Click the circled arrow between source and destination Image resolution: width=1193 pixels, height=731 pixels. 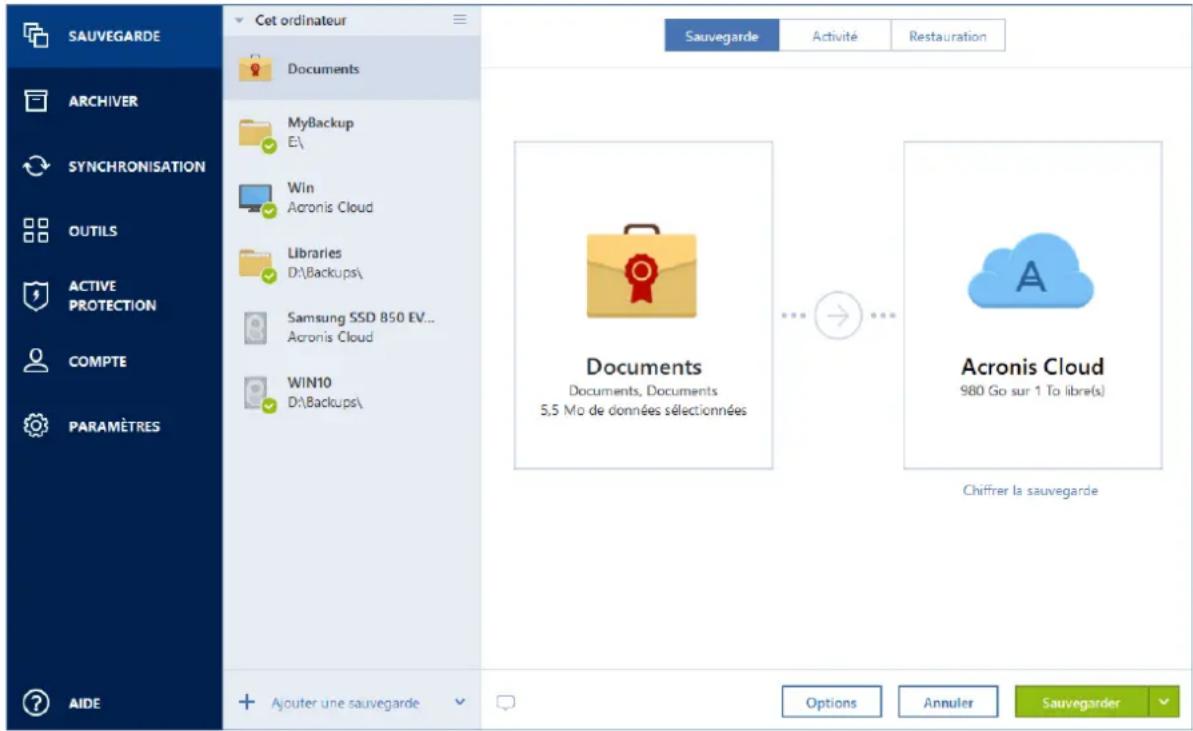pyautogui.click(x=838, y=315)
